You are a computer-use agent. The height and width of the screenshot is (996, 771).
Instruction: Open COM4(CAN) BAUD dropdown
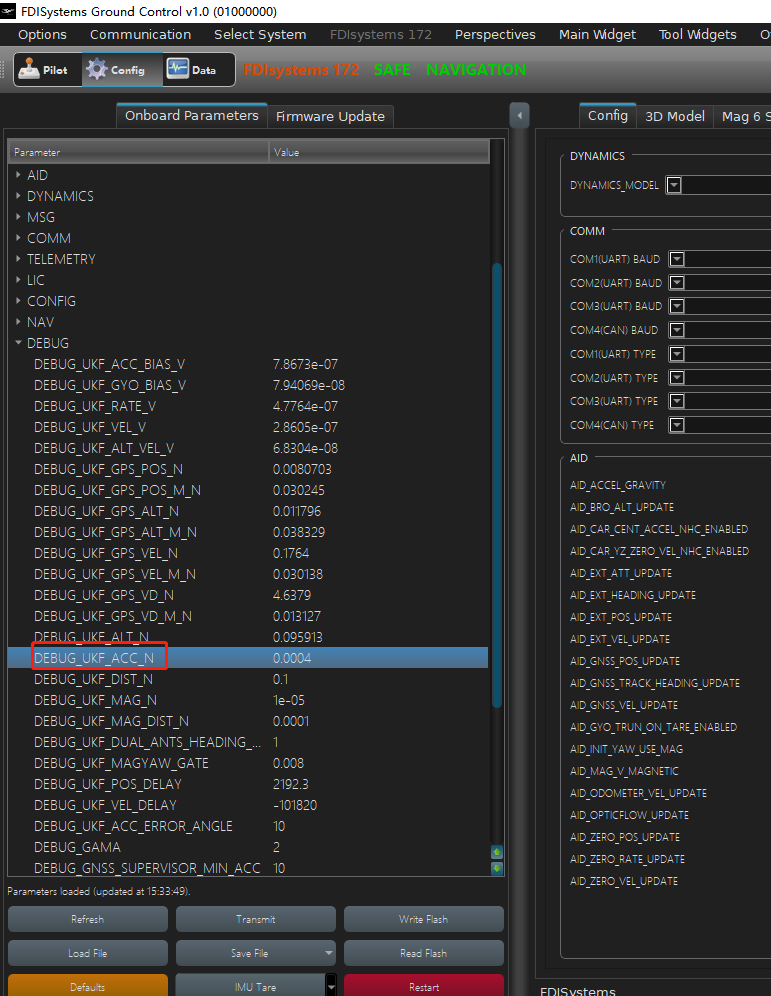(677, 330)
